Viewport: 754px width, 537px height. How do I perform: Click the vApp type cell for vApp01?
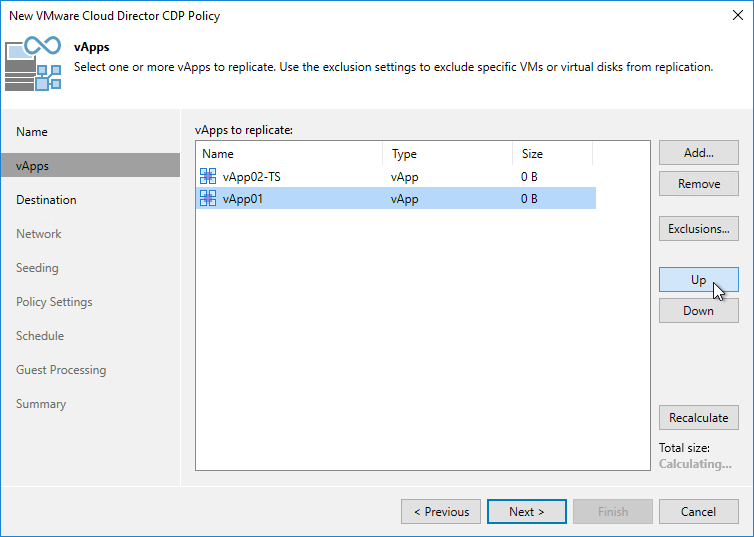[x=404, y=199]
